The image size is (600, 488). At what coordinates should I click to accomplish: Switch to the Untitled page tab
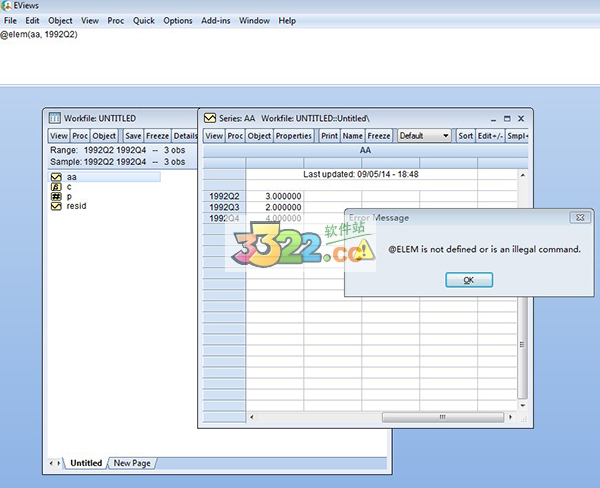tap(86, 463)
